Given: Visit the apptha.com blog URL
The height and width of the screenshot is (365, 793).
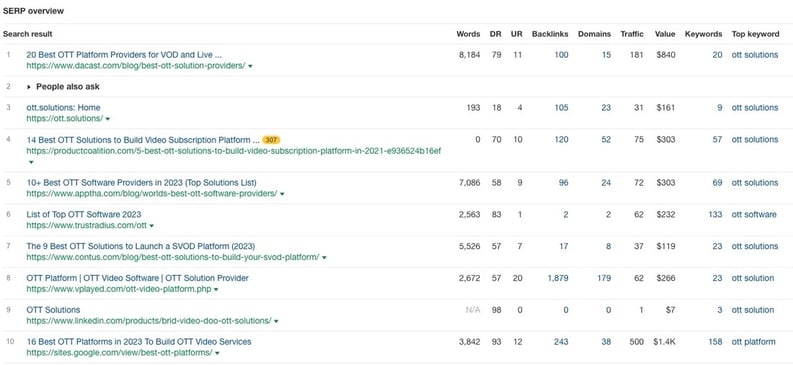Looking at the screenshot, I should click(x=152, y=194).
